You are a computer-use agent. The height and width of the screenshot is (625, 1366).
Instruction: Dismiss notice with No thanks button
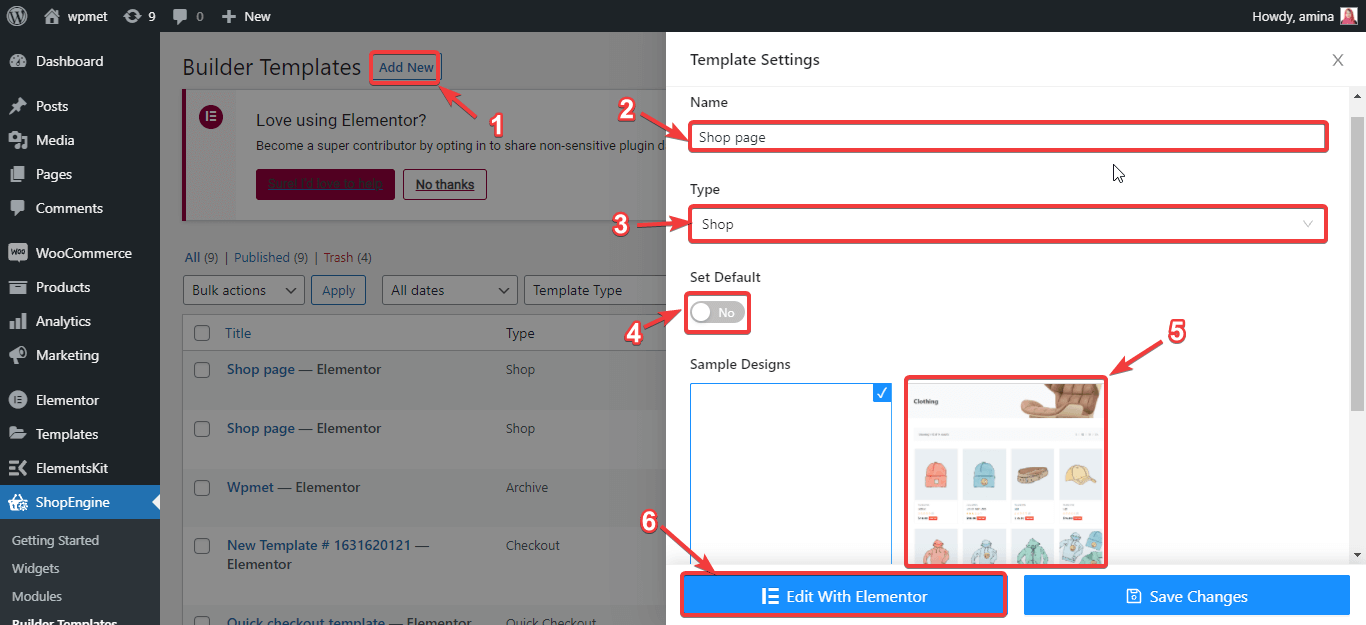coord(445,184)
